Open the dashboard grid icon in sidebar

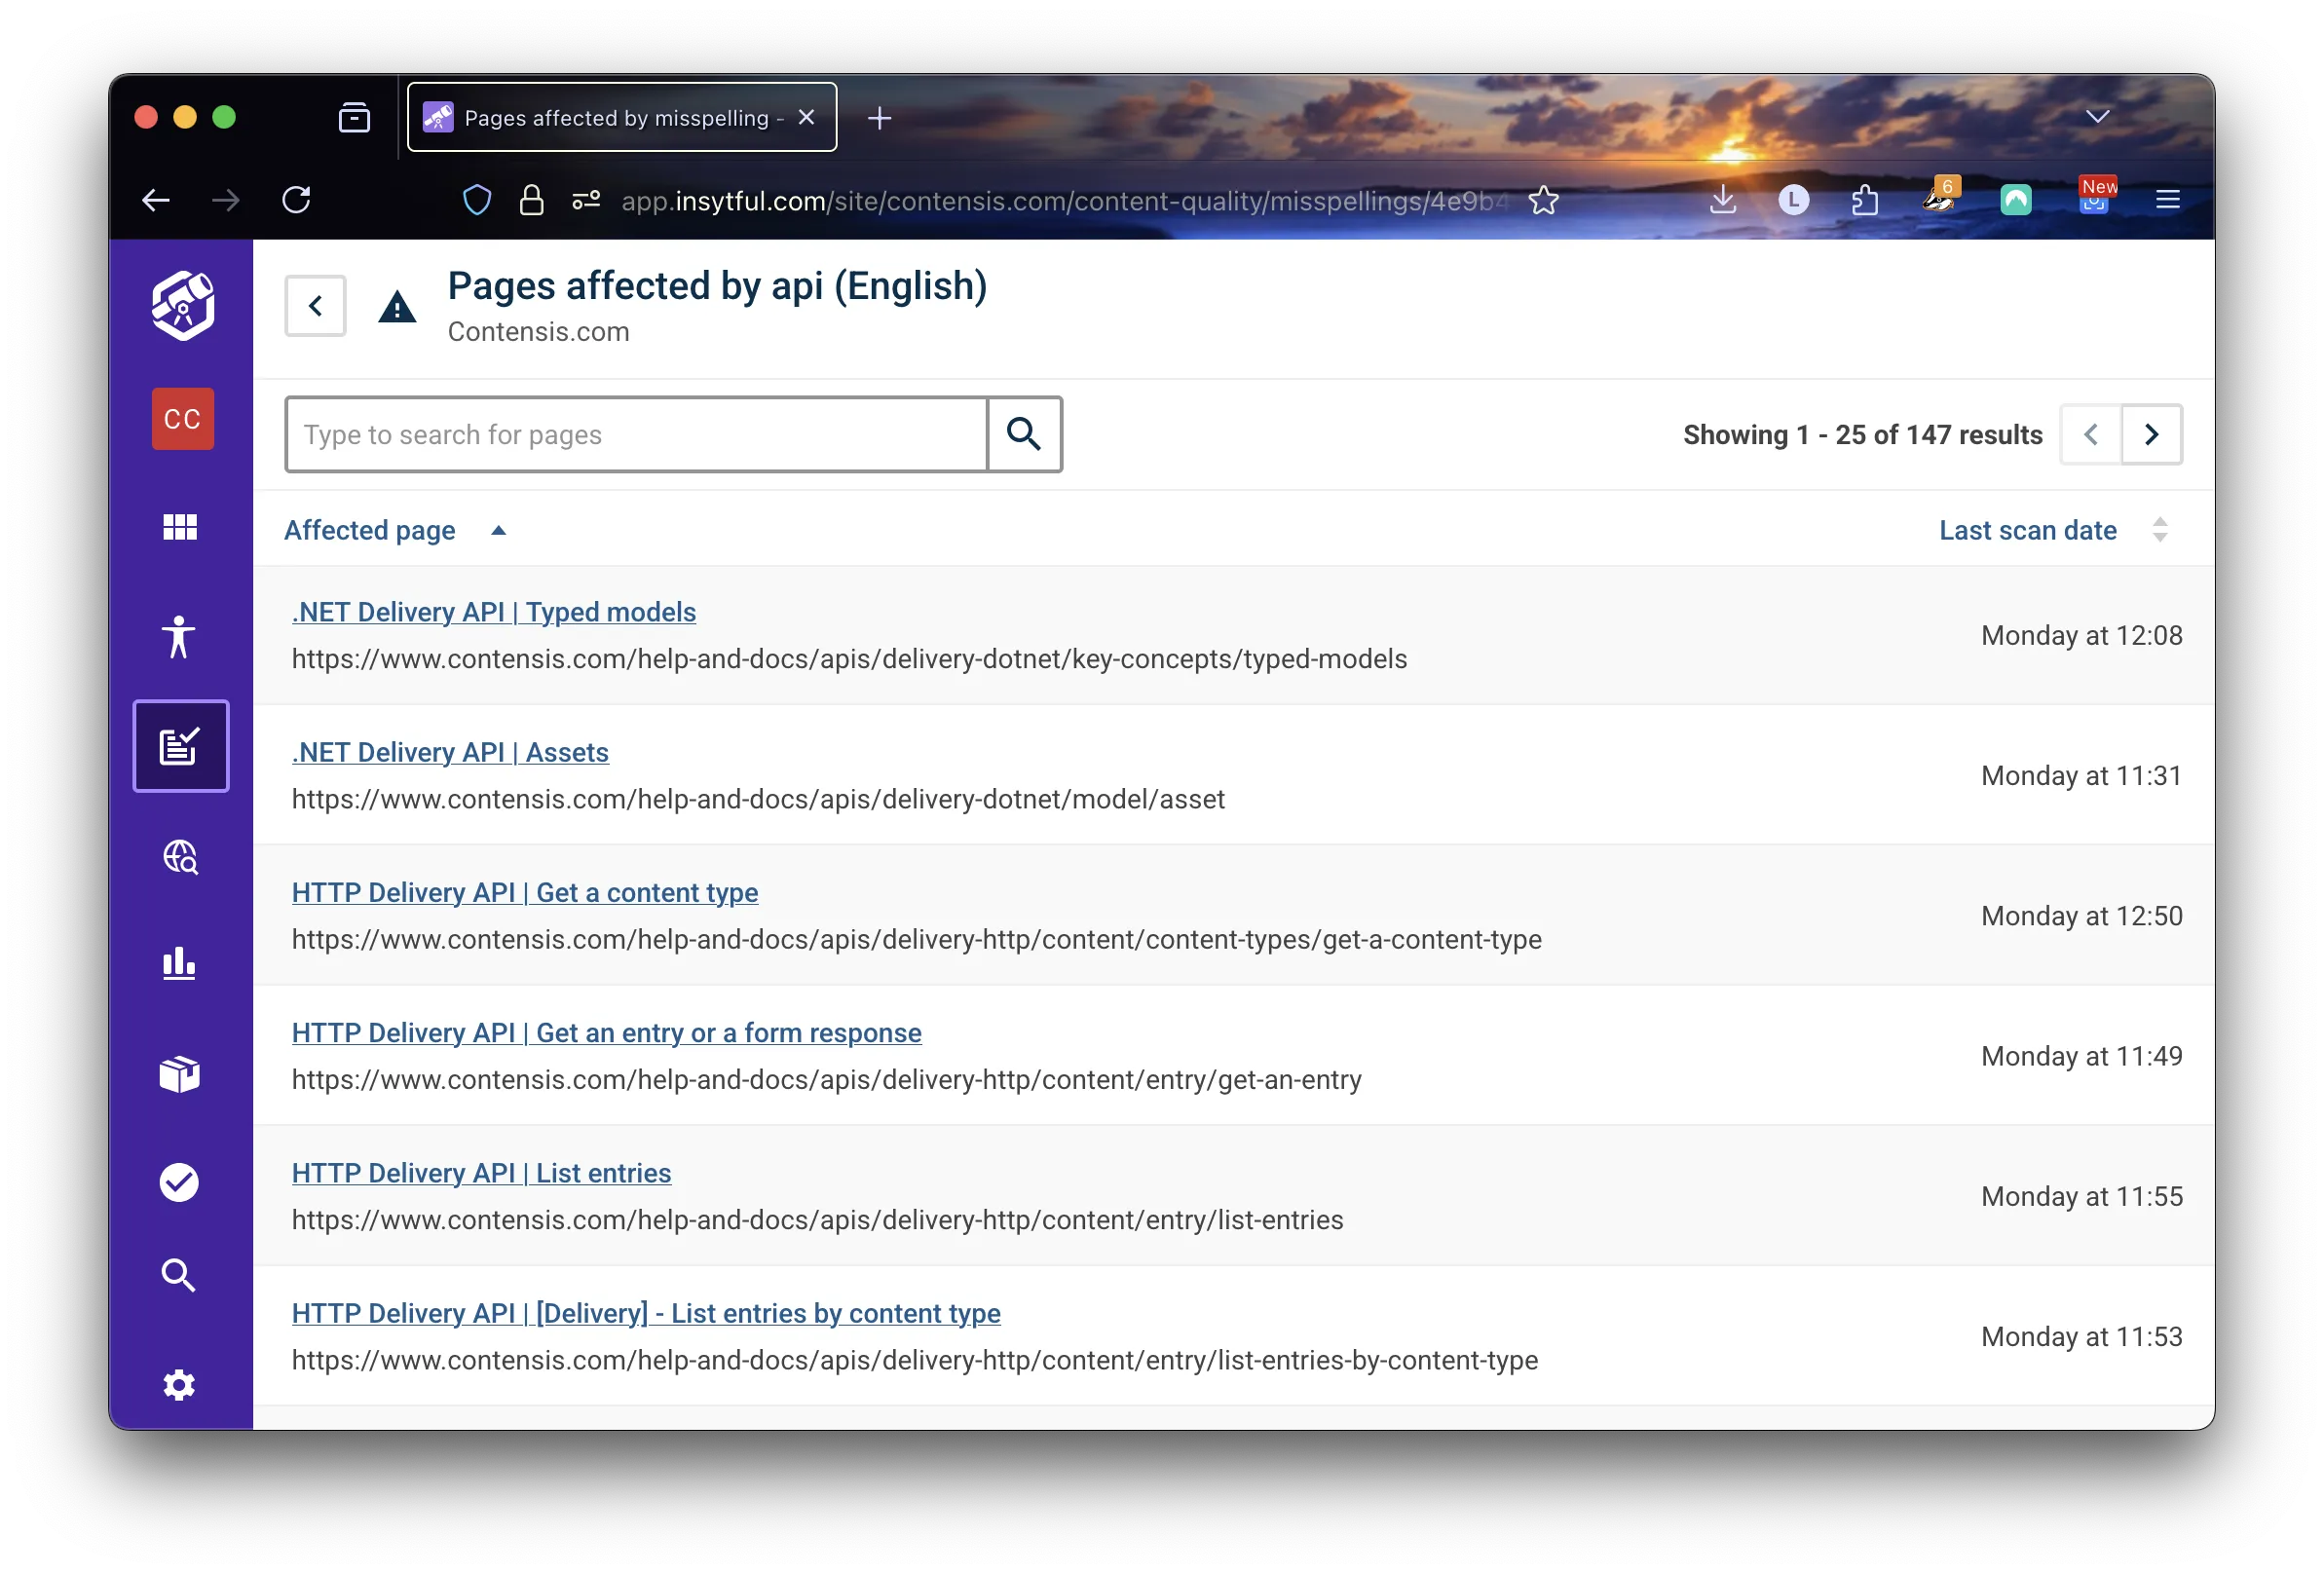(x=180, y=527)
